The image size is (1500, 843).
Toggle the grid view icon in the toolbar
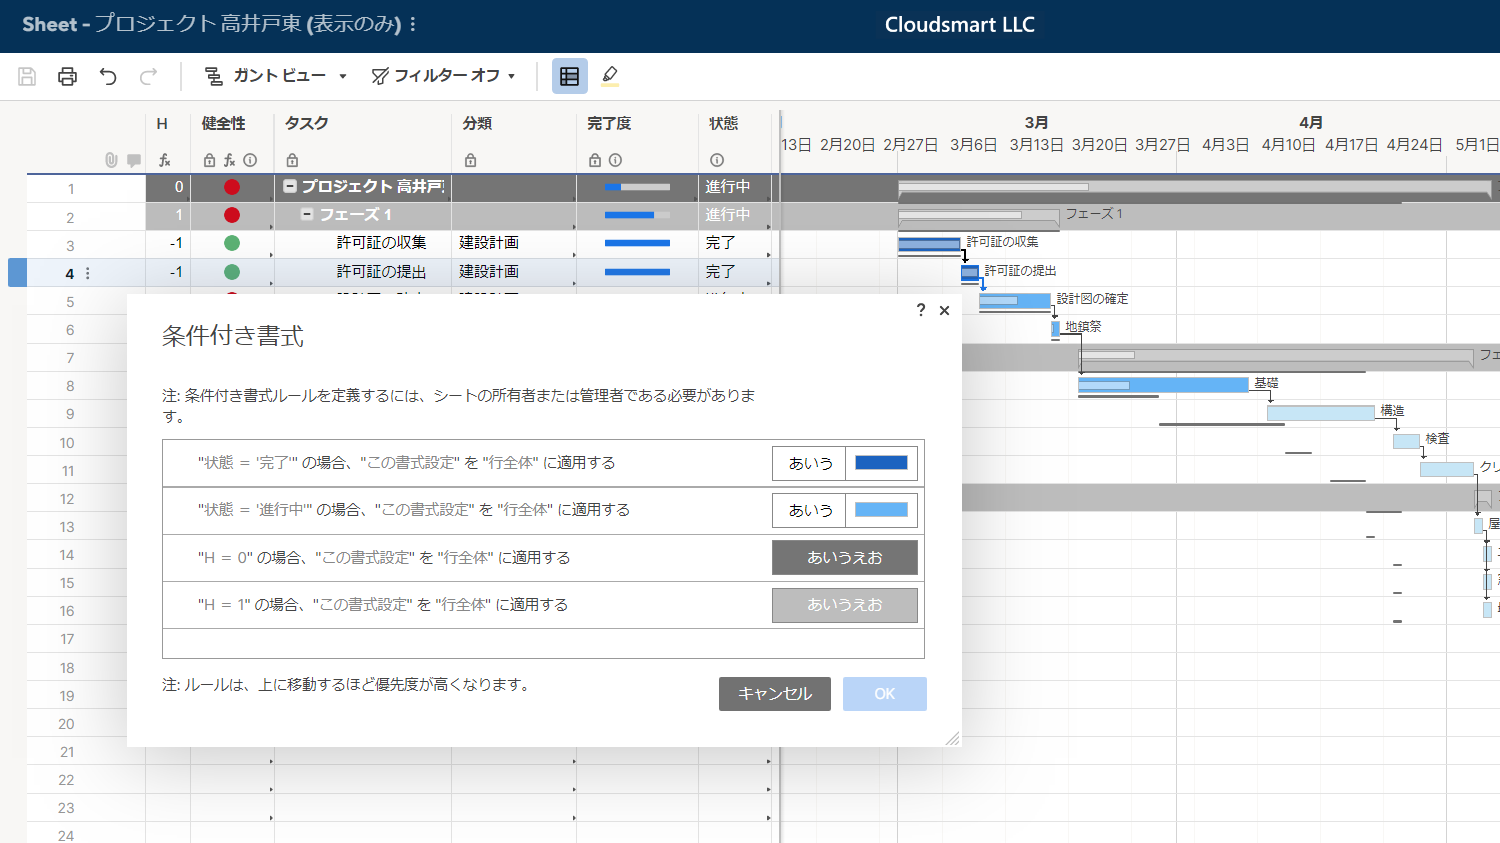pyautogui.click(x=569, y=76)
